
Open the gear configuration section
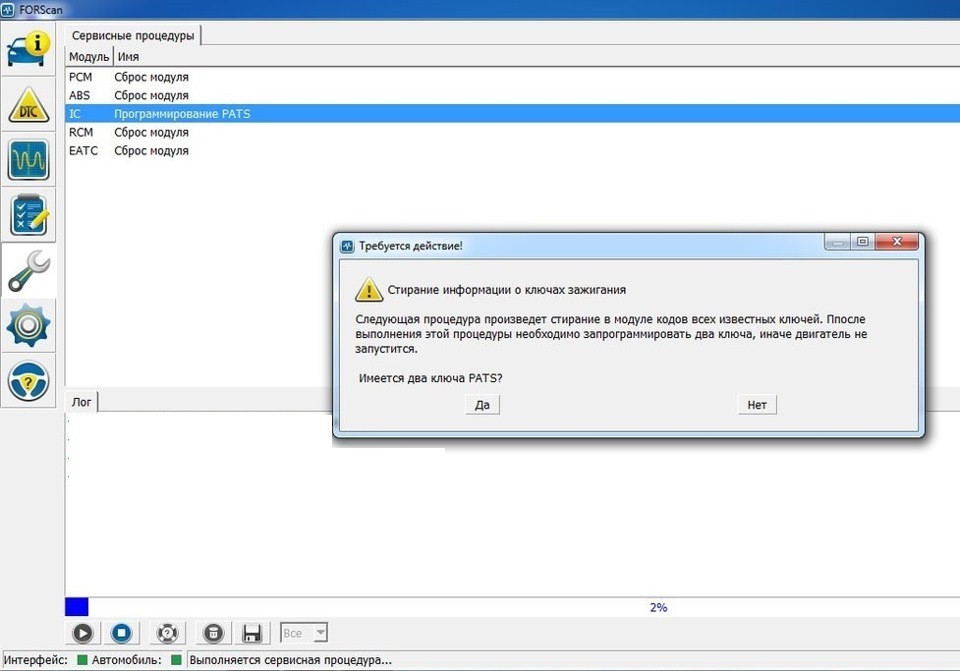[x=29, y=325]
